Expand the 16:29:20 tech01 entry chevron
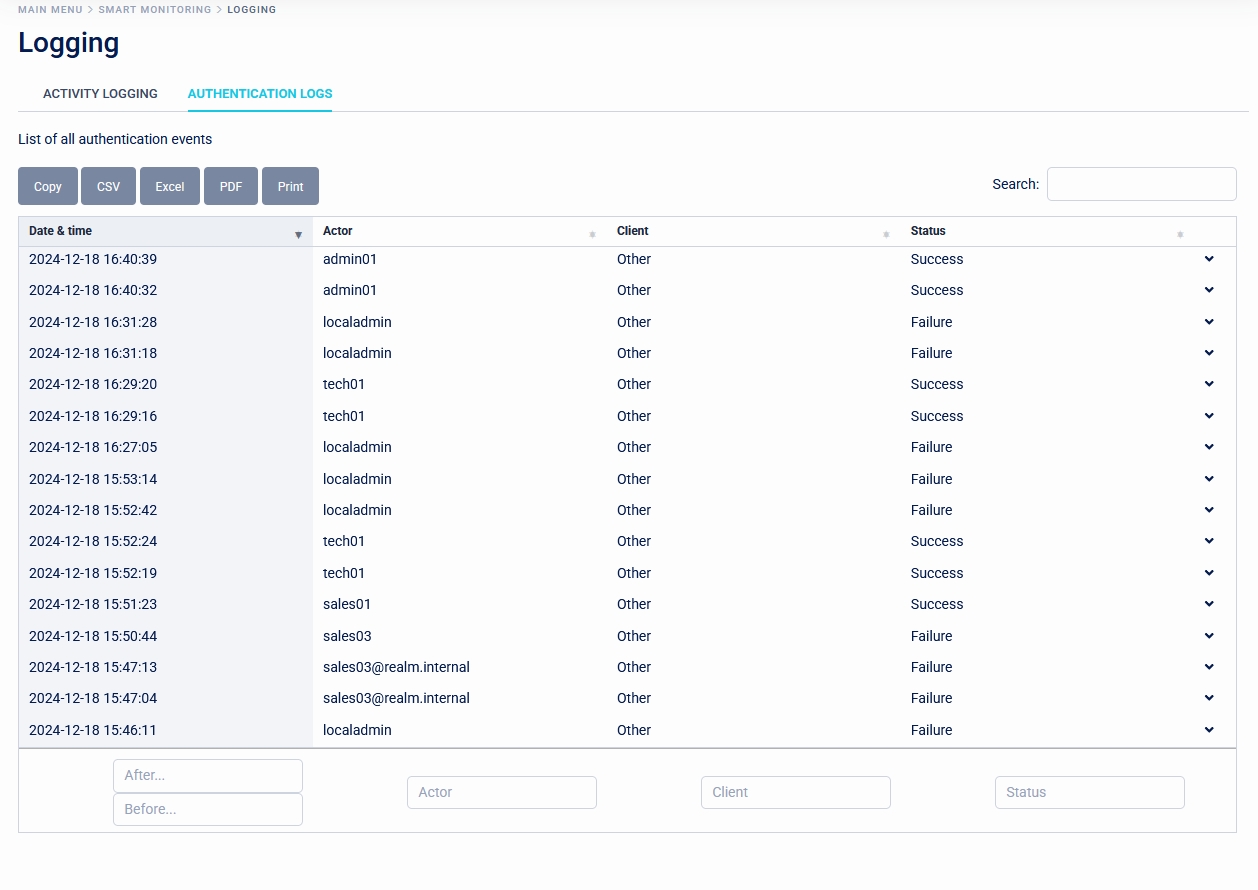1258x890 pixels. pos(1208,384)
